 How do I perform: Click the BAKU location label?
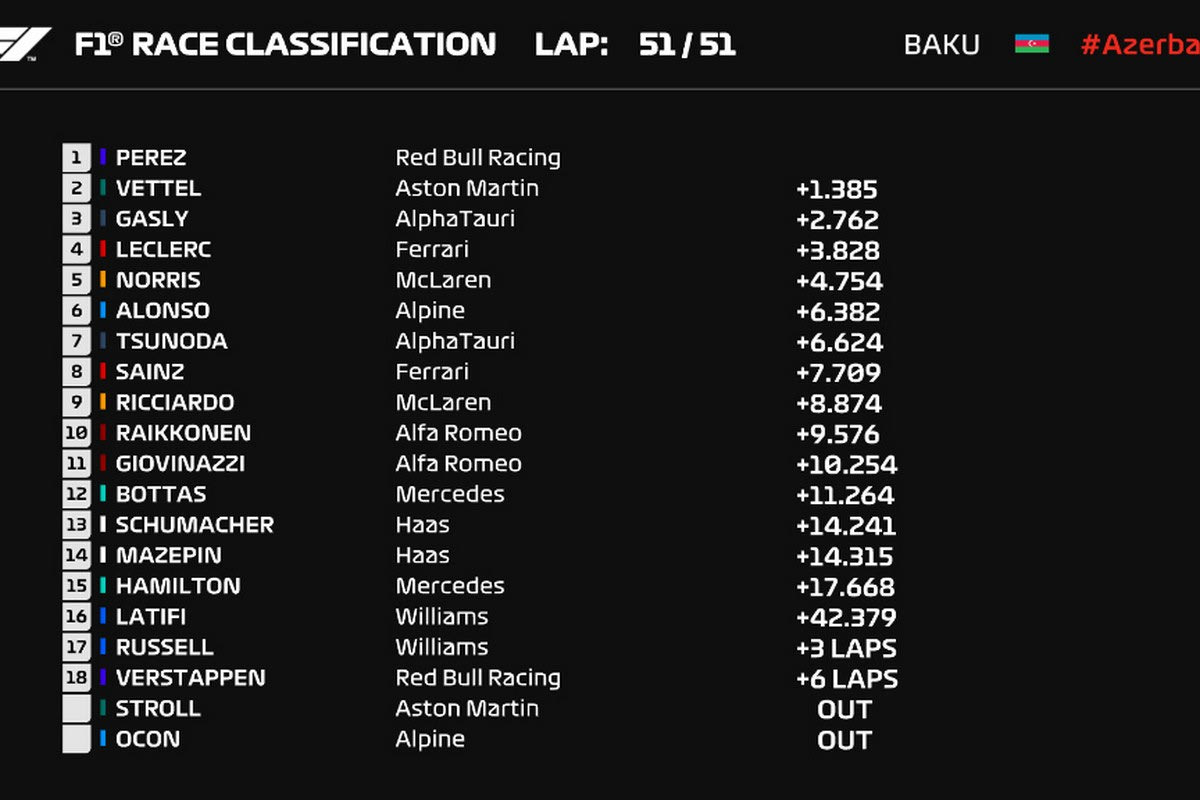[941, 45]
